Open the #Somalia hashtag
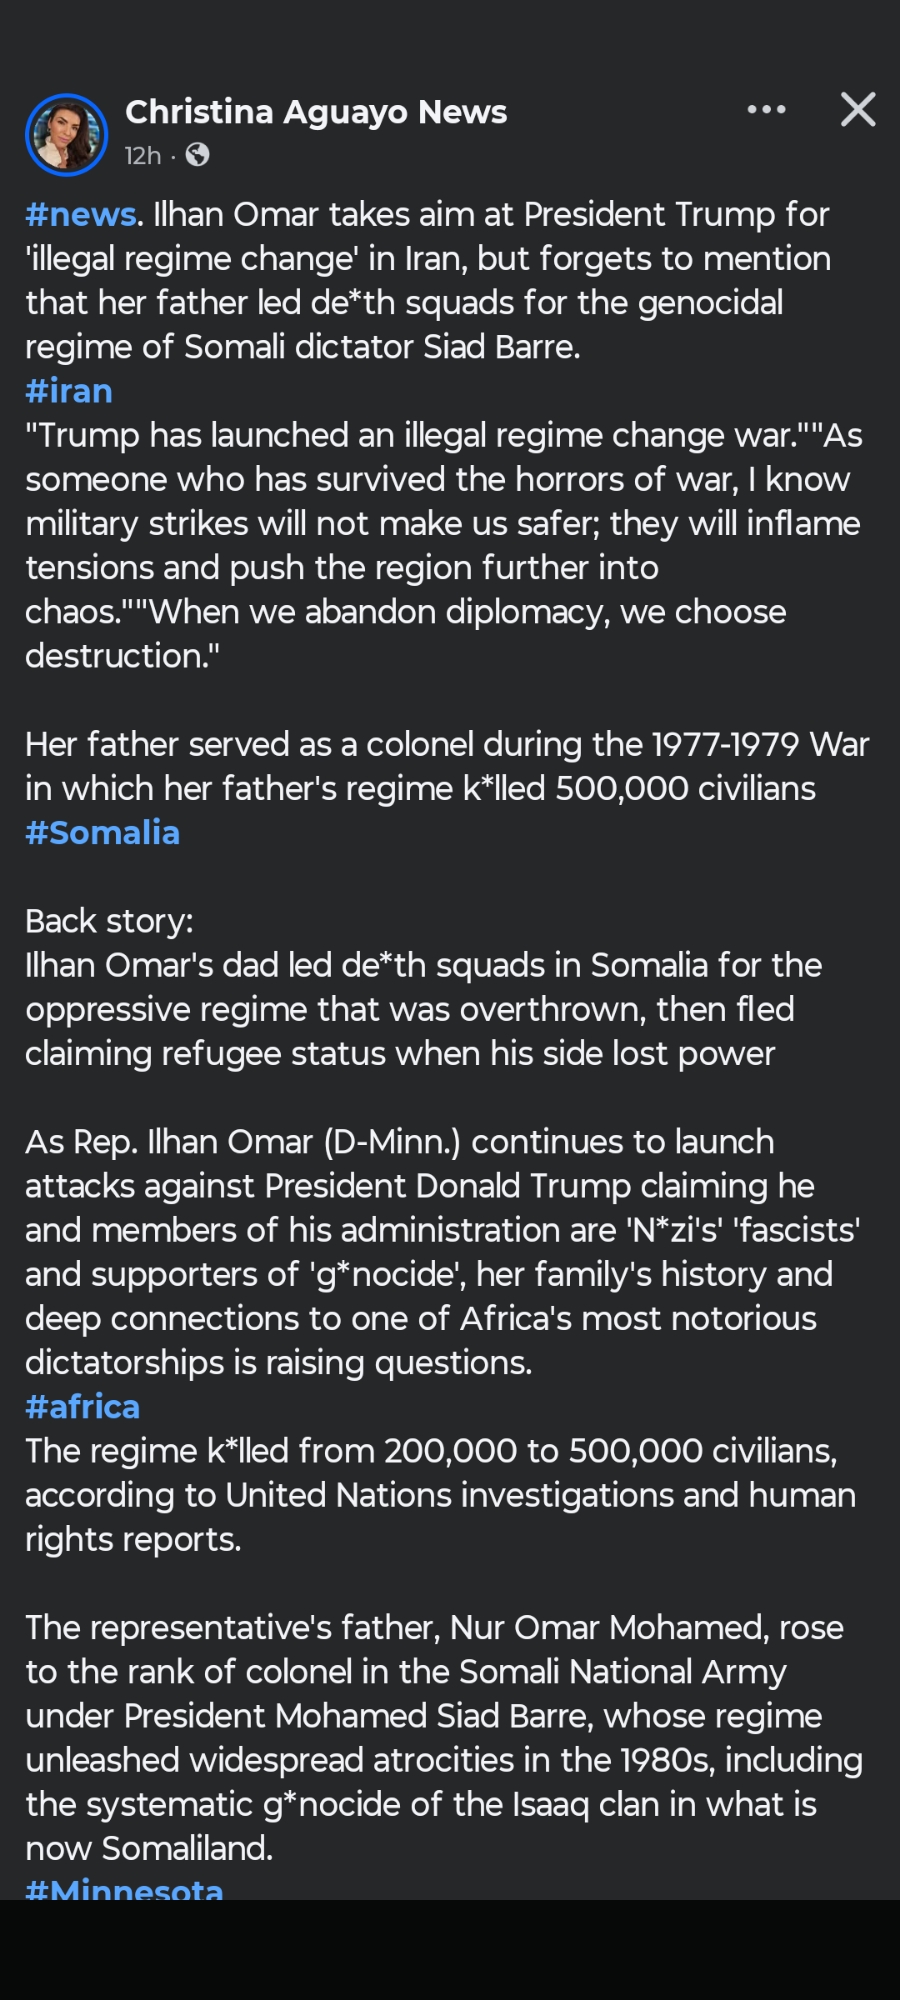Image resolution: width=900 pixels, height=2000 pixels. click(102, 833)
